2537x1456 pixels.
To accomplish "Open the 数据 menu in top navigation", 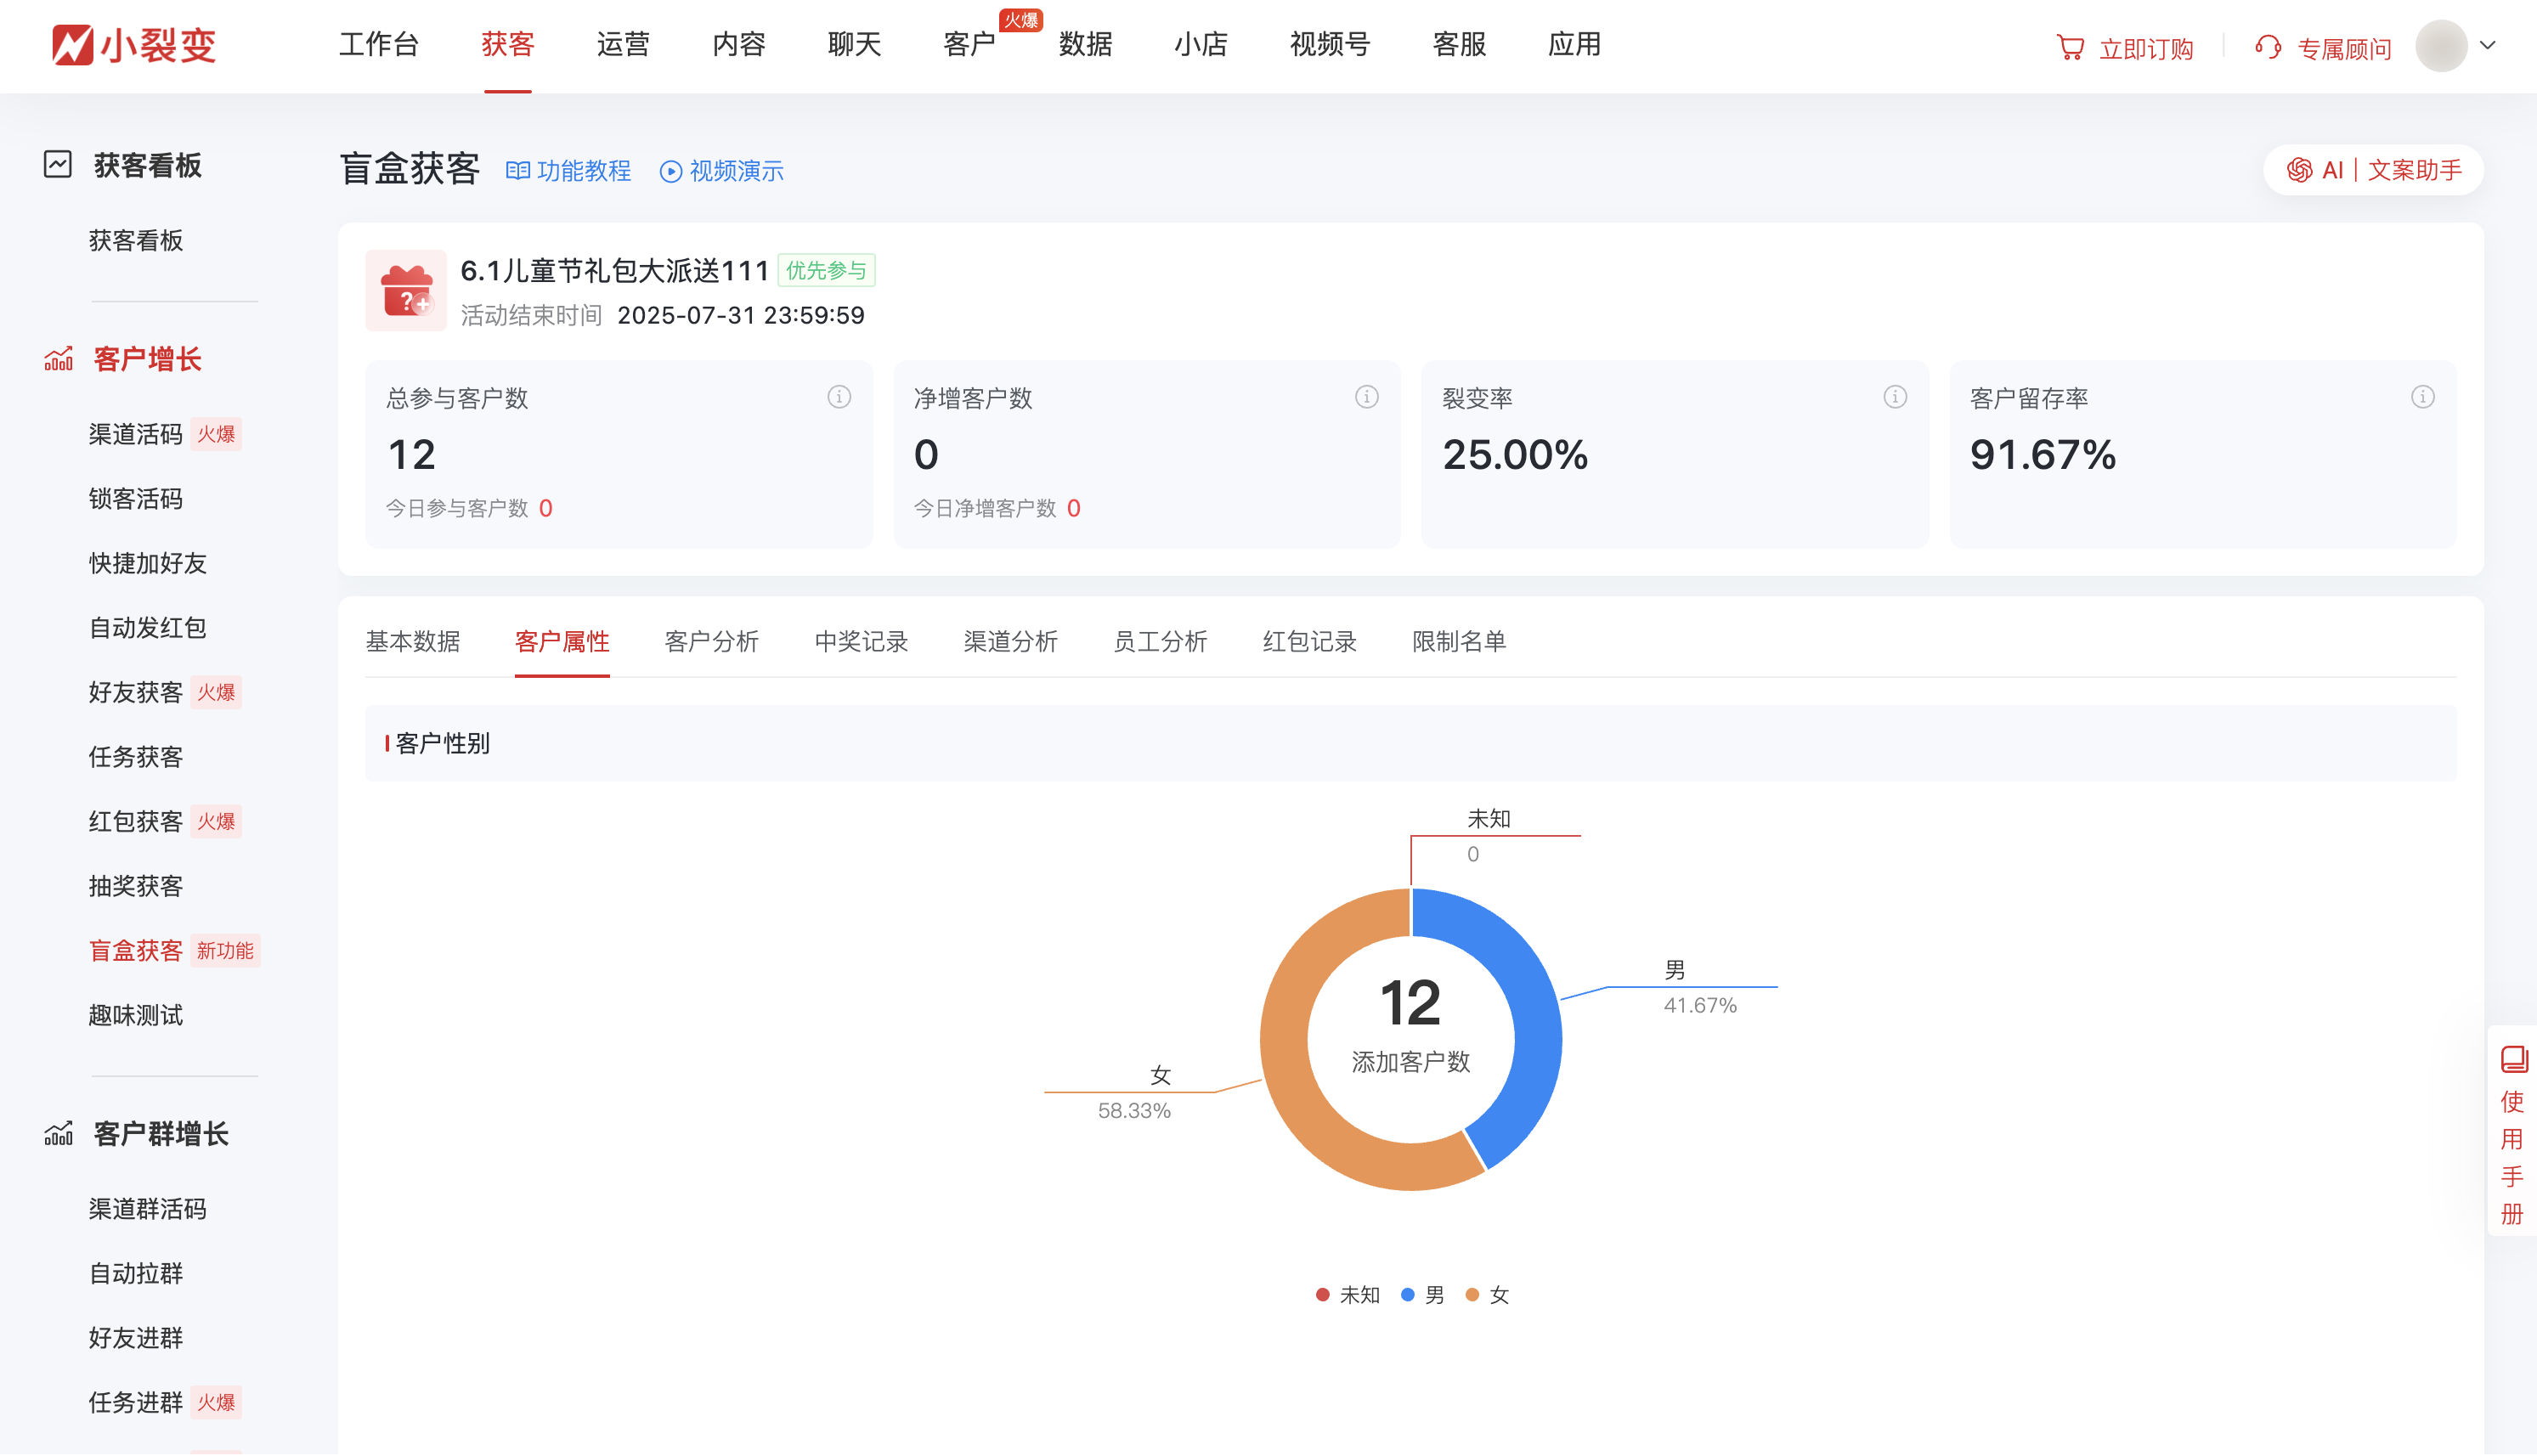I will [x=1086, y=45].
